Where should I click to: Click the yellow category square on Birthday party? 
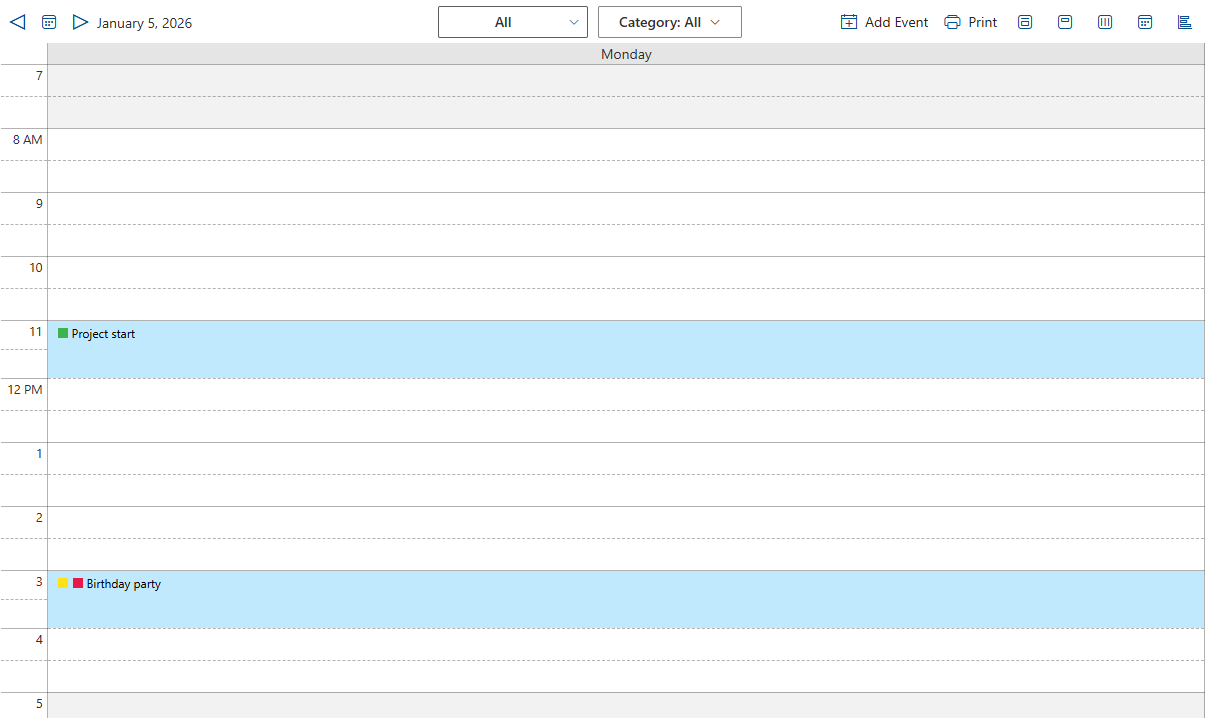point(63,583)
